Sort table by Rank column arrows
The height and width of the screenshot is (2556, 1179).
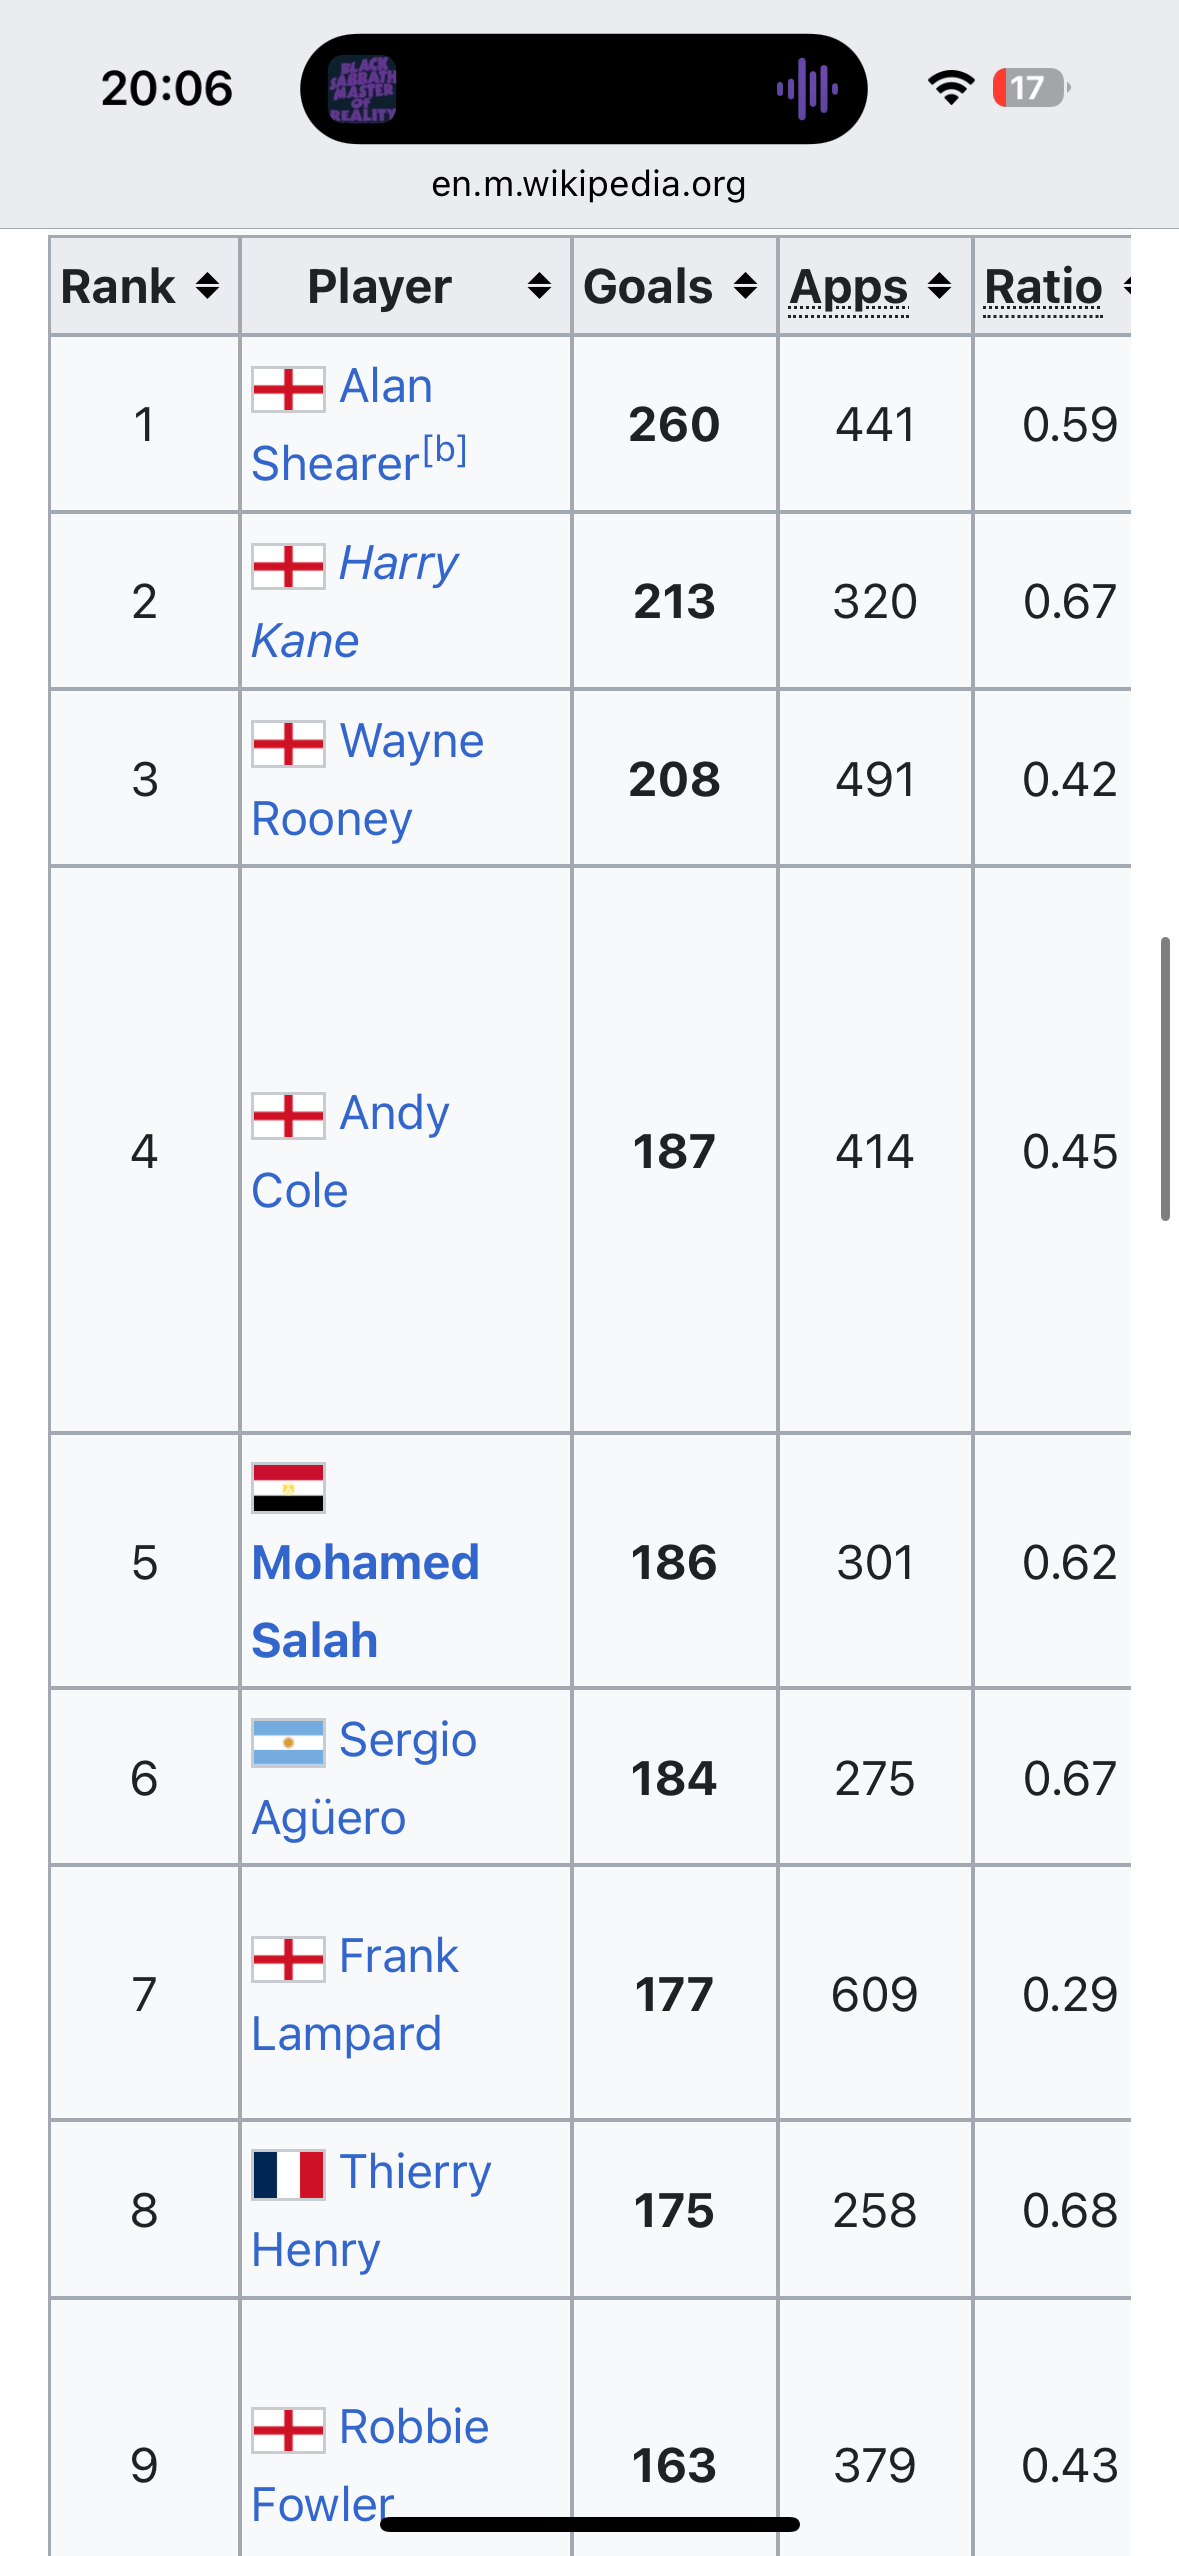[x=207, y=287]
